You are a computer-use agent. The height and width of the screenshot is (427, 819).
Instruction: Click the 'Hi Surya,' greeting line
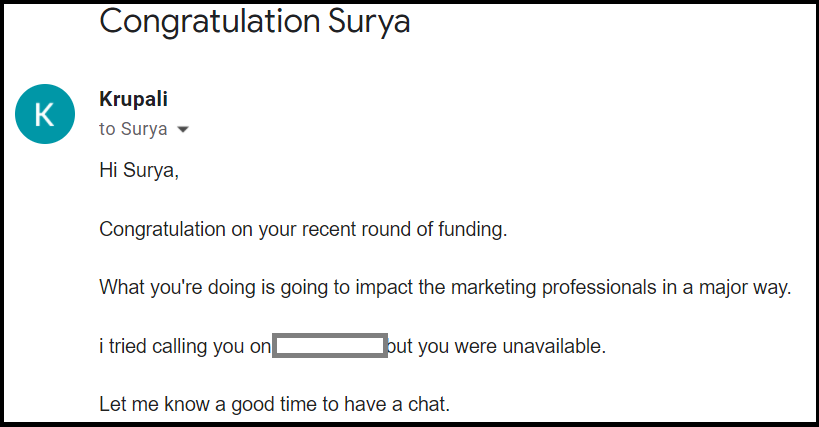click(139, 170)
